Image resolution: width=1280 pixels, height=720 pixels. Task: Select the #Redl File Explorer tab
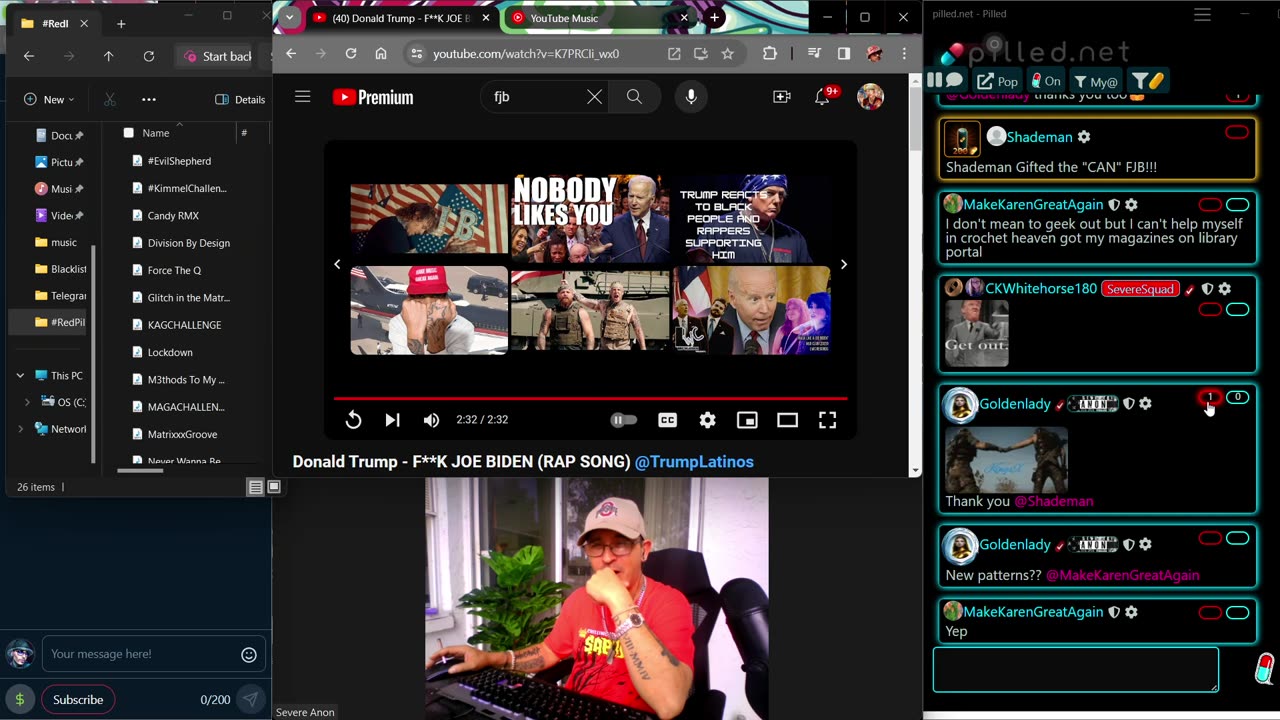[x=56, y=23]
